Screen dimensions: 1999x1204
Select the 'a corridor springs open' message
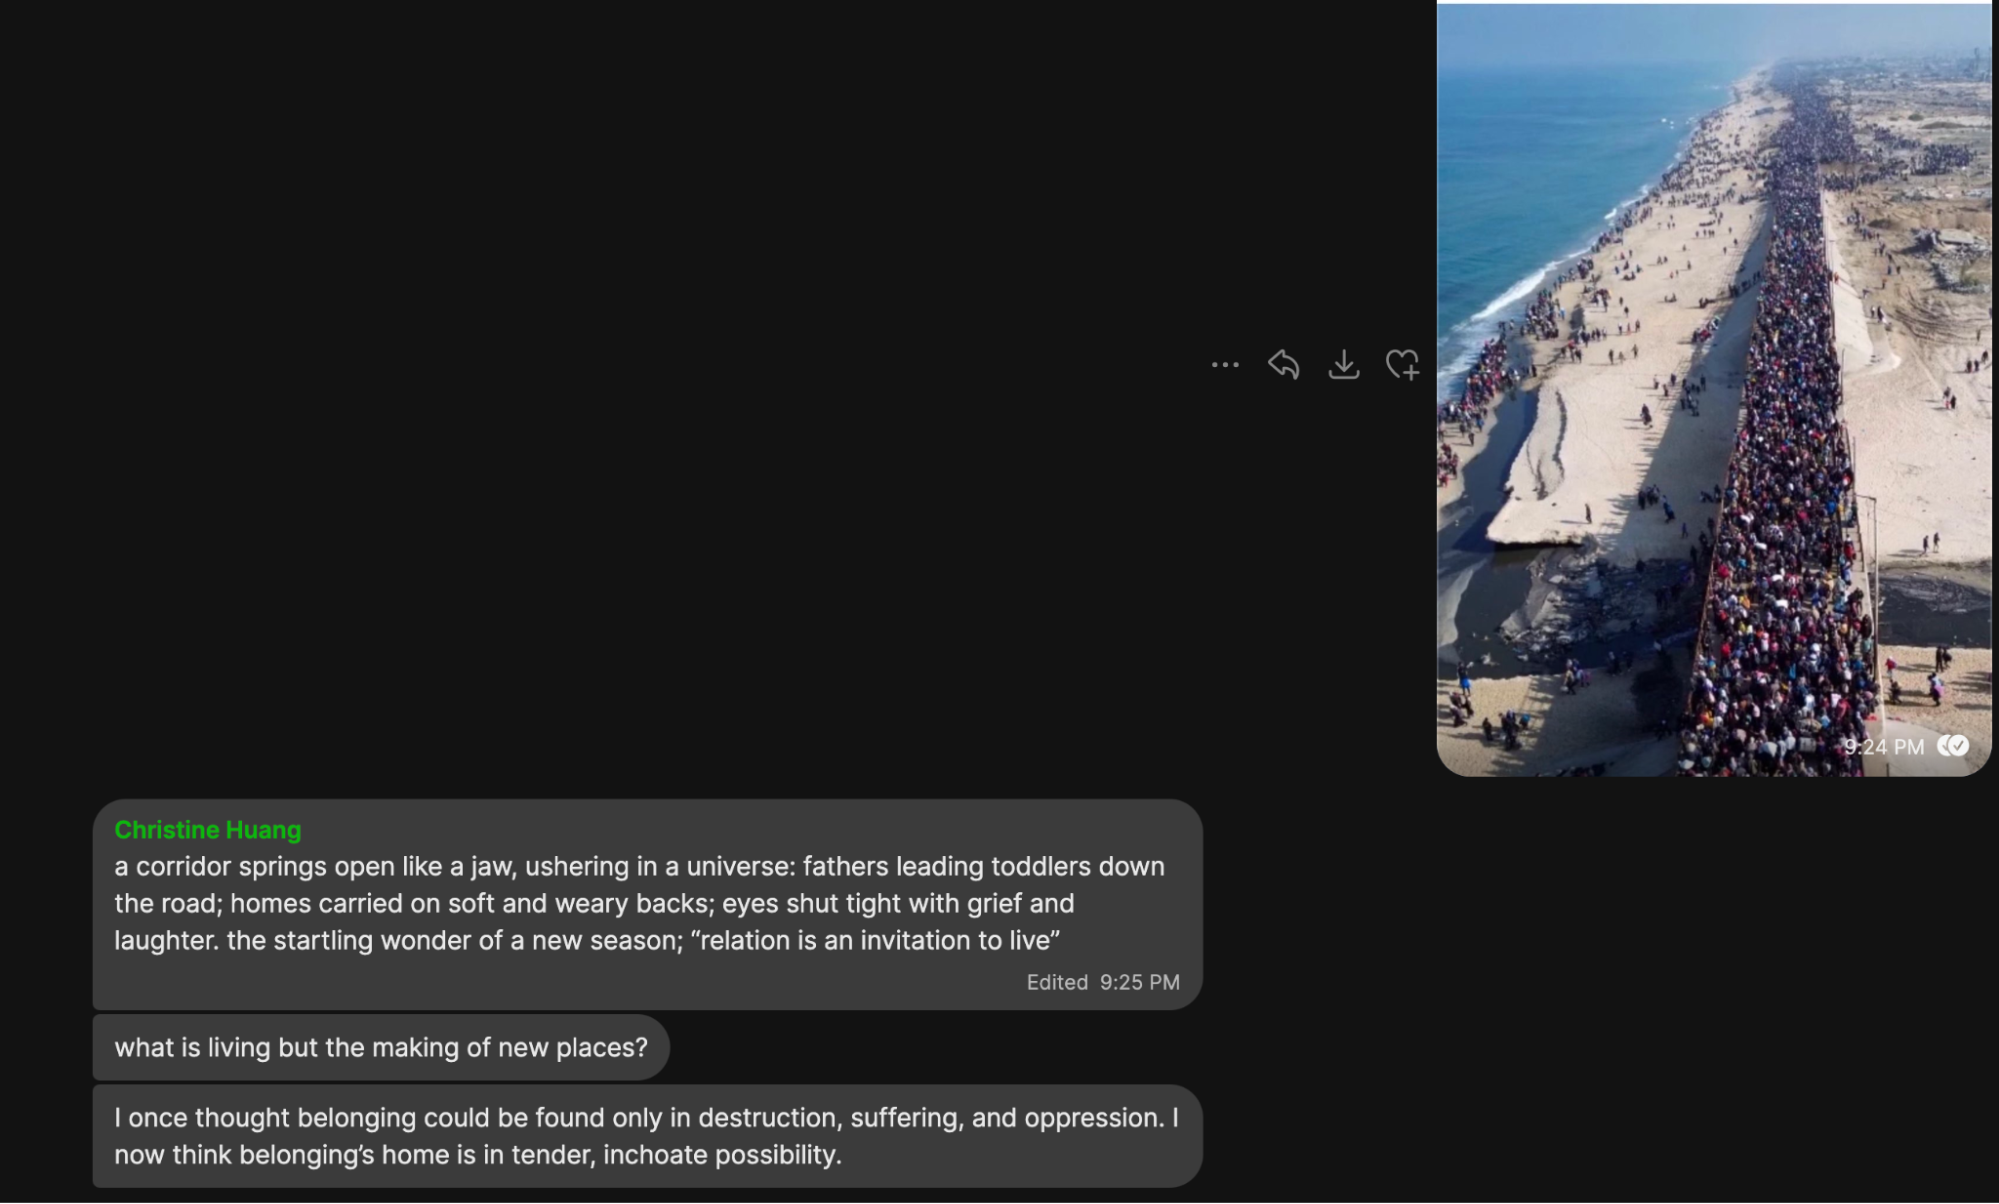647,904
